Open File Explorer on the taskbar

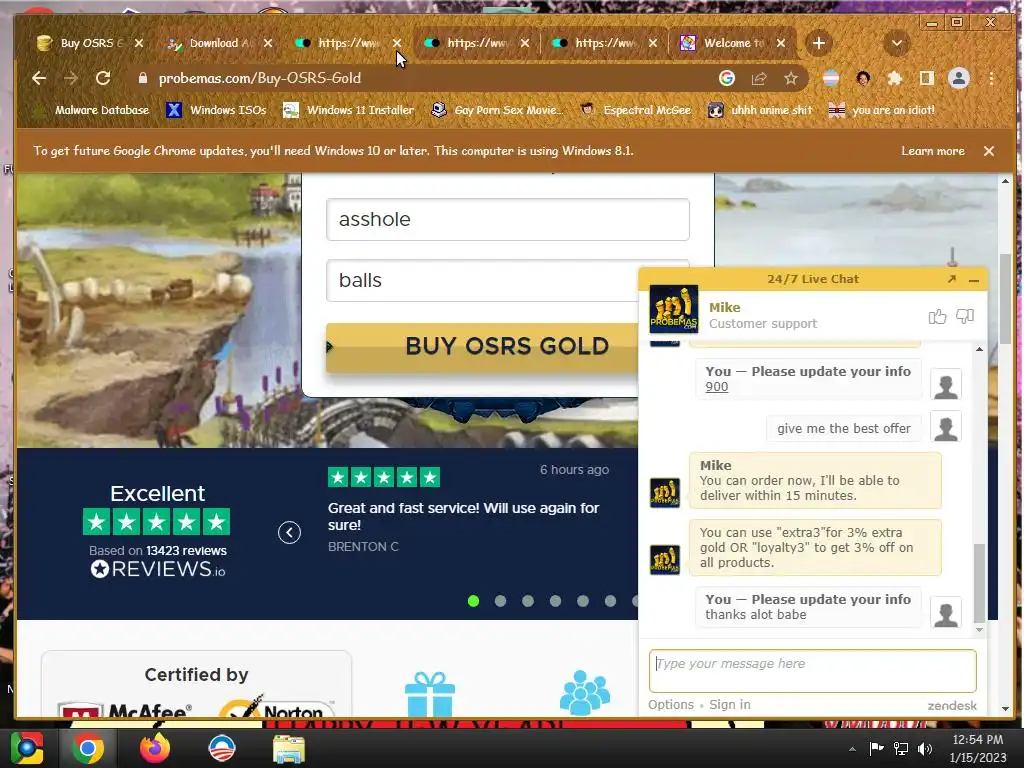pyautogui.click(x=288, y=749)
